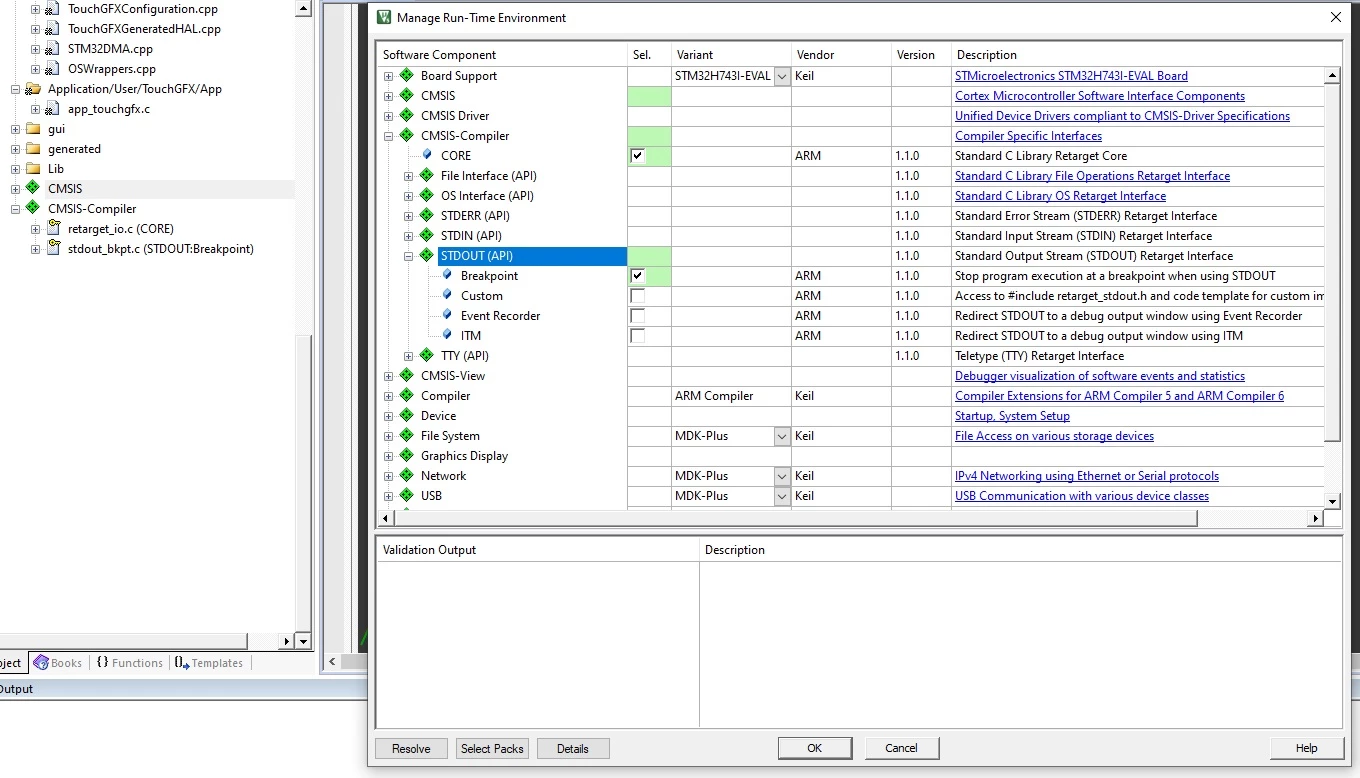
Task: Expand the Board Support component group
Action: pyautogui.click(x=388, y=76)
